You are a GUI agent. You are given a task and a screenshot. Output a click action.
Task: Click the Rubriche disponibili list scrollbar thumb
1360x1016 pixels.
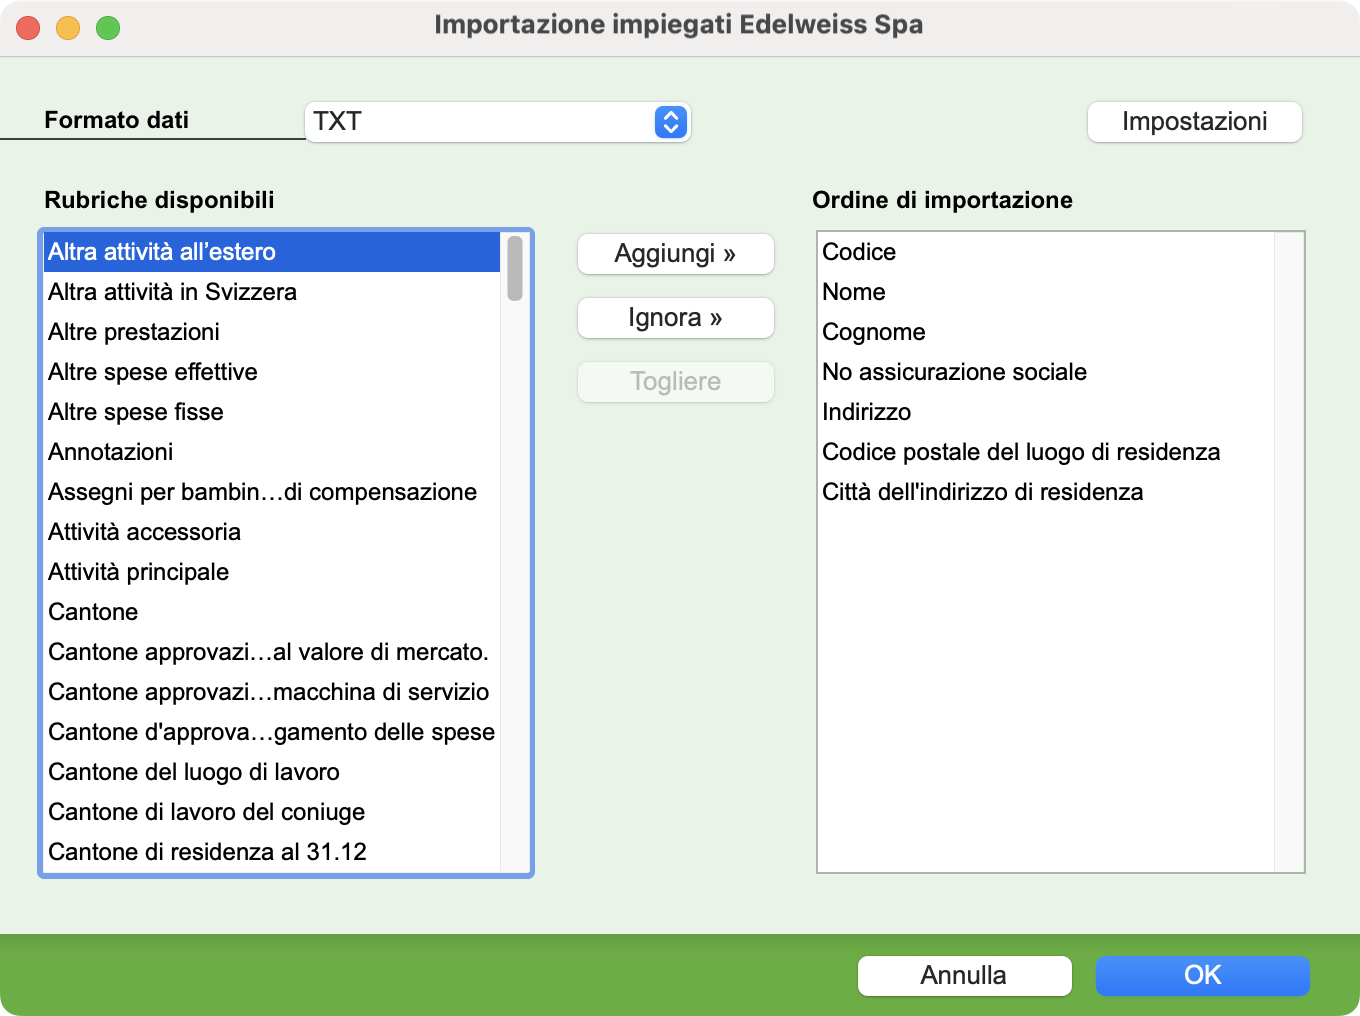515,268
